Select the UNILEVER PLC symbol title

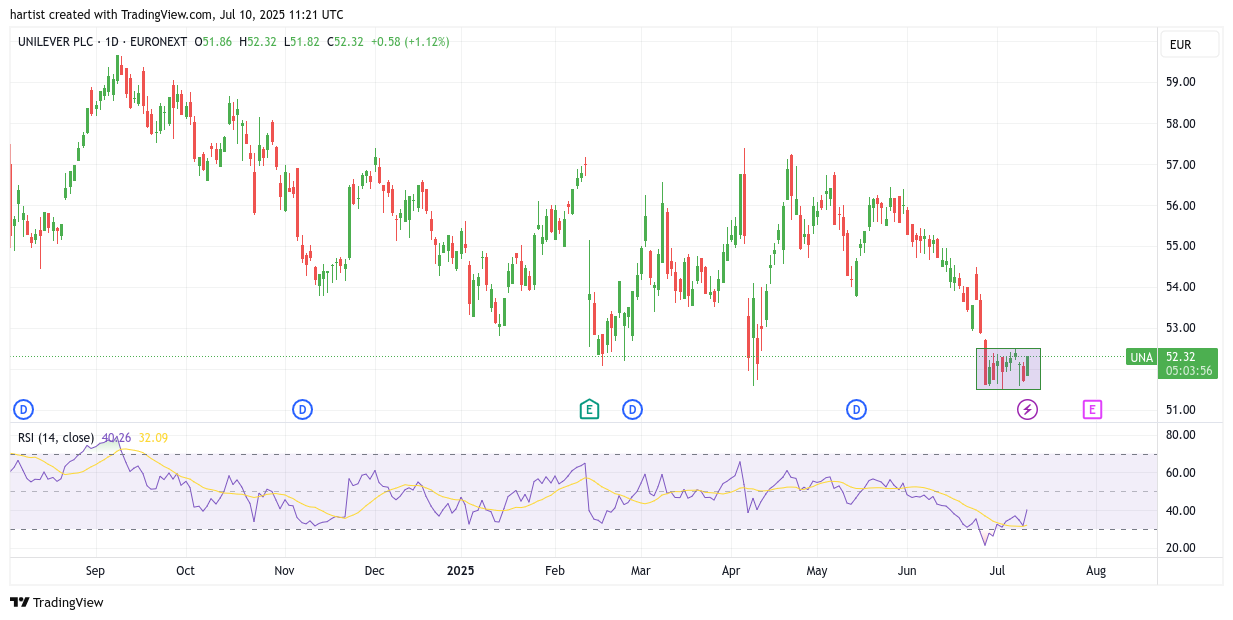57,42
